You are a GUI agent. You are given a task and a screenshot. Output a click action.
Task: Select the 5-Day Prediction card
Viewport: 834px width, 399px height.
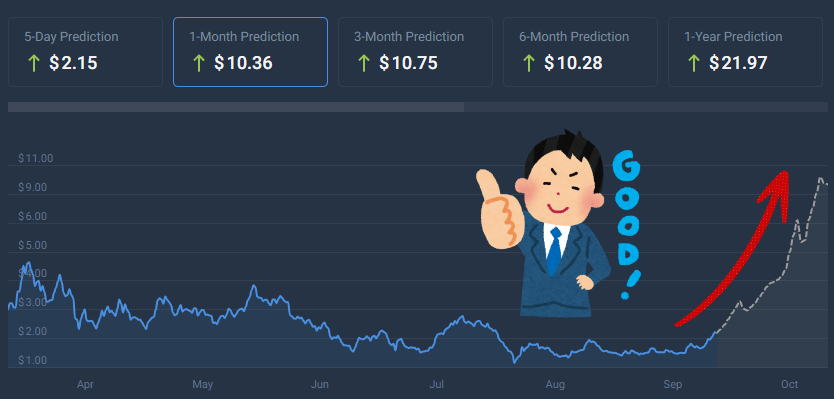point(85,52)
